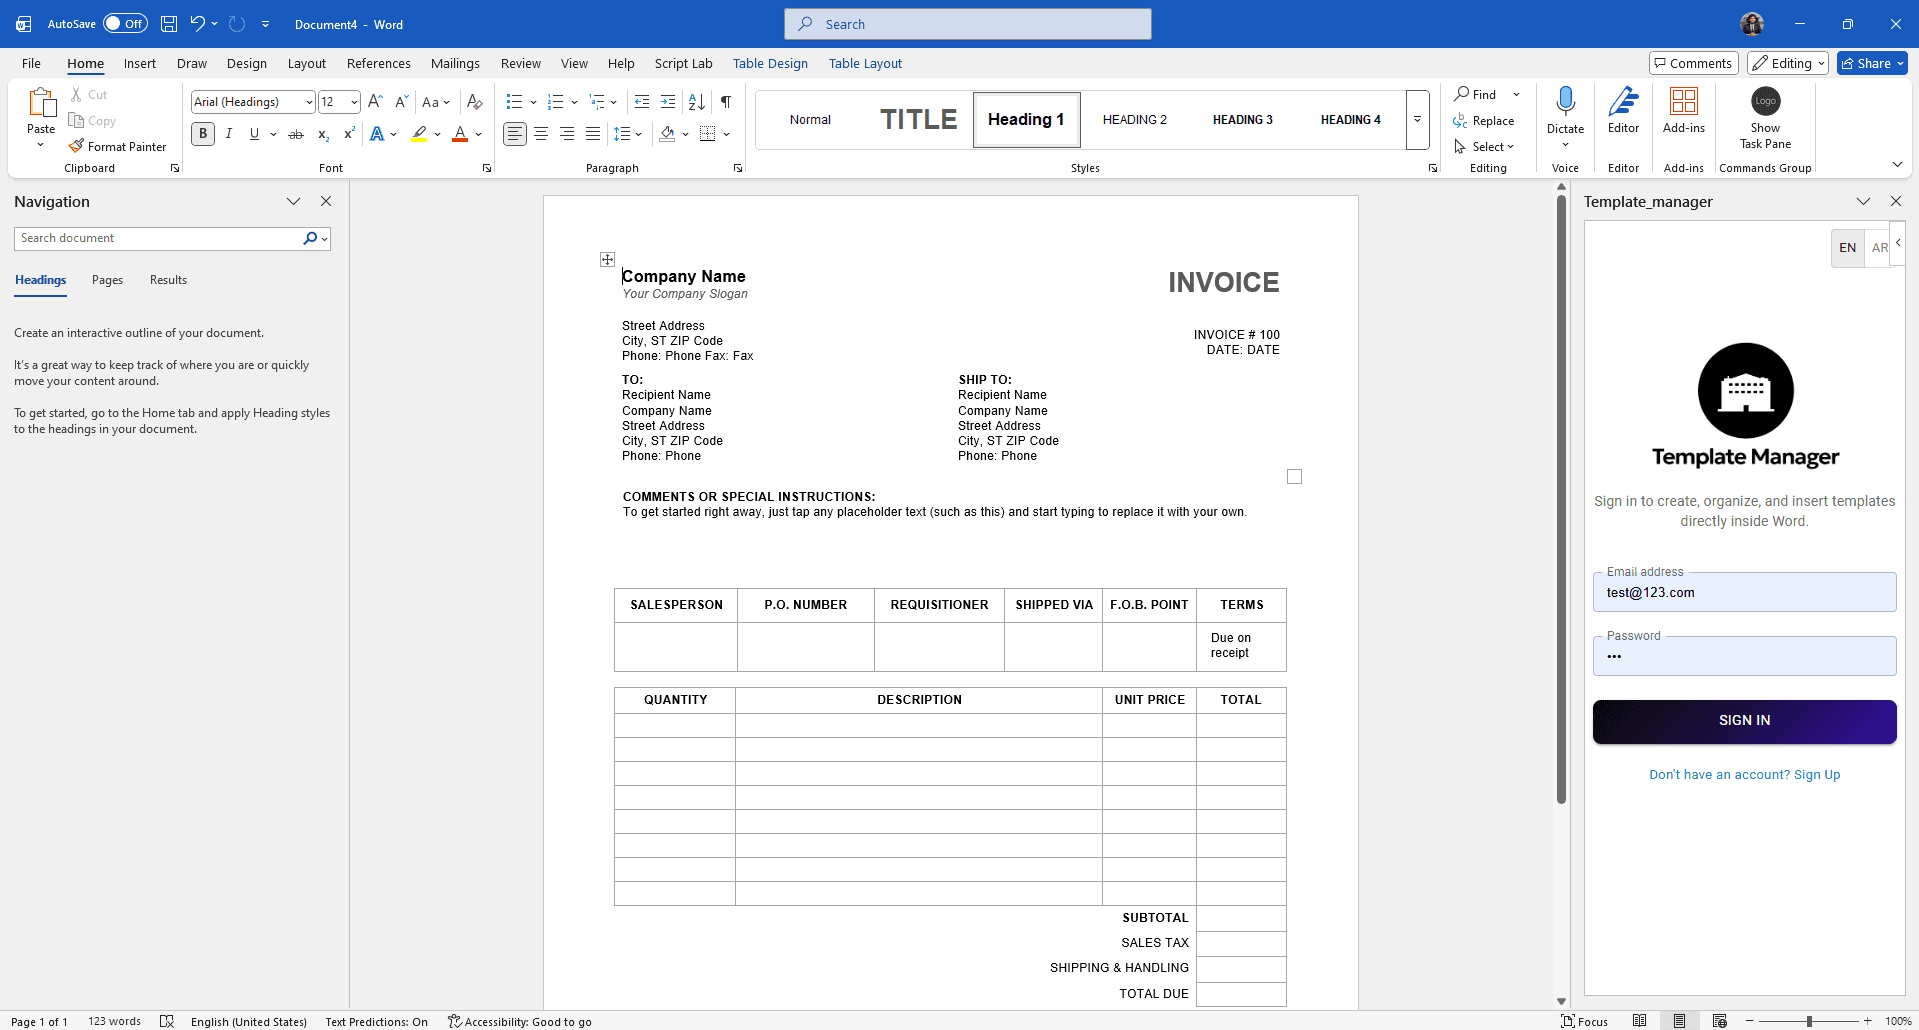Open Change Case dropdown

(x=436, y=102)
